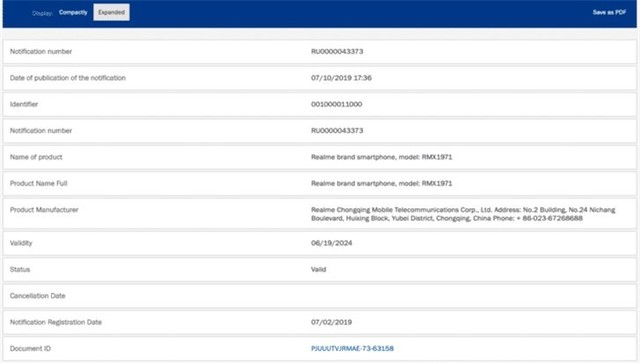
Task: Click the Document ID label
Action: point(30,348)
